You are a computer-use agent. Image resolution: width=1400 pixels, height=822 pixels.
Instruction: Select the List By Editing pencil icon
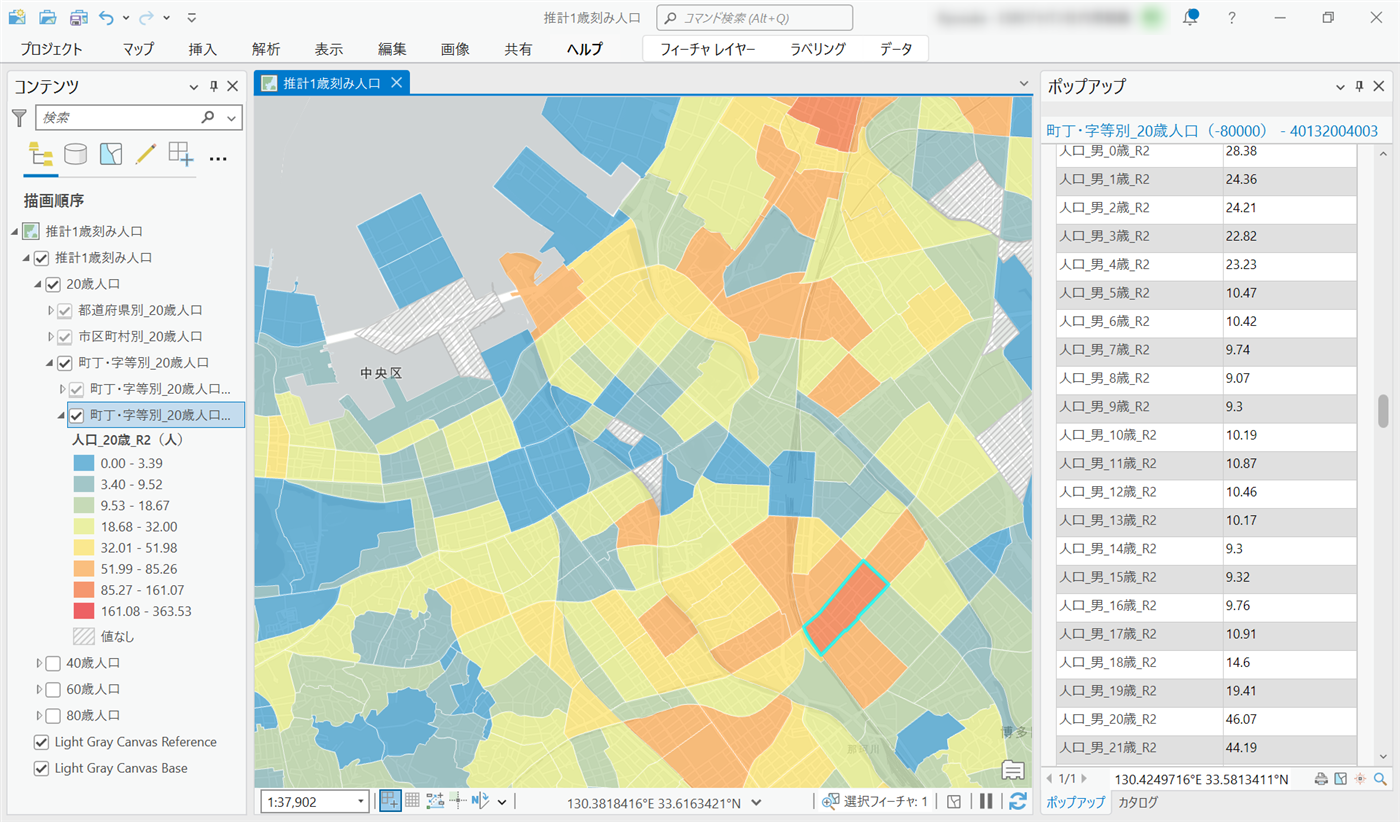click(x=146, y=154)
